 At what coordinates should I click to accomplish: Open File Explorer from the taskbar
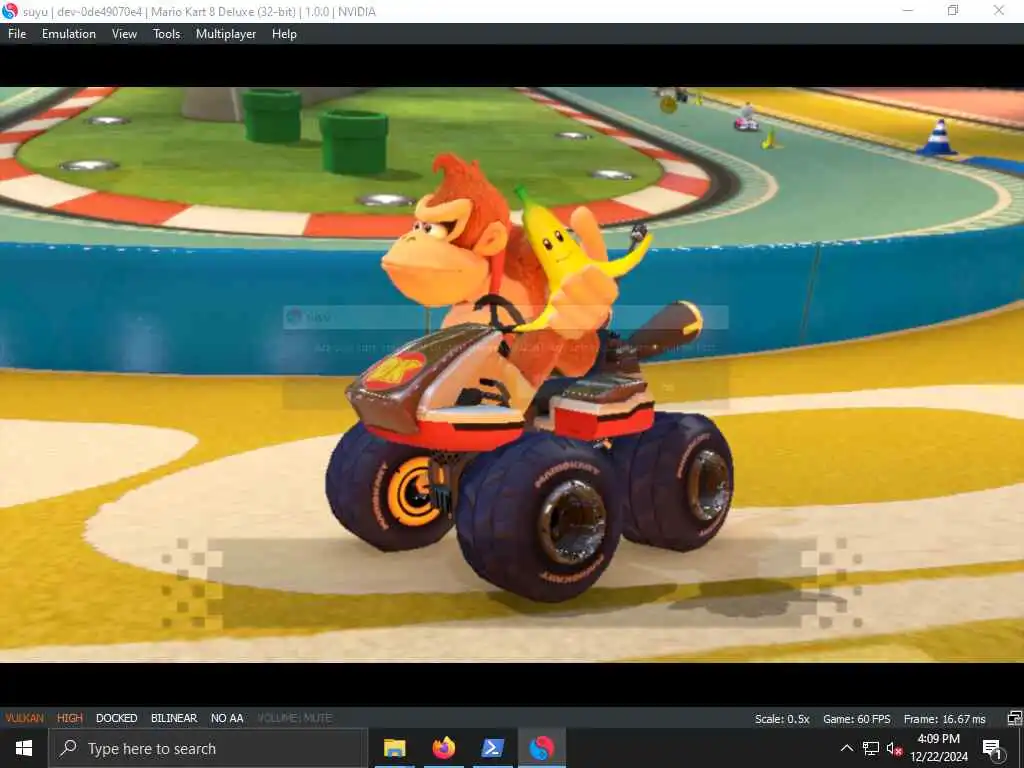(x=394, y=748)
